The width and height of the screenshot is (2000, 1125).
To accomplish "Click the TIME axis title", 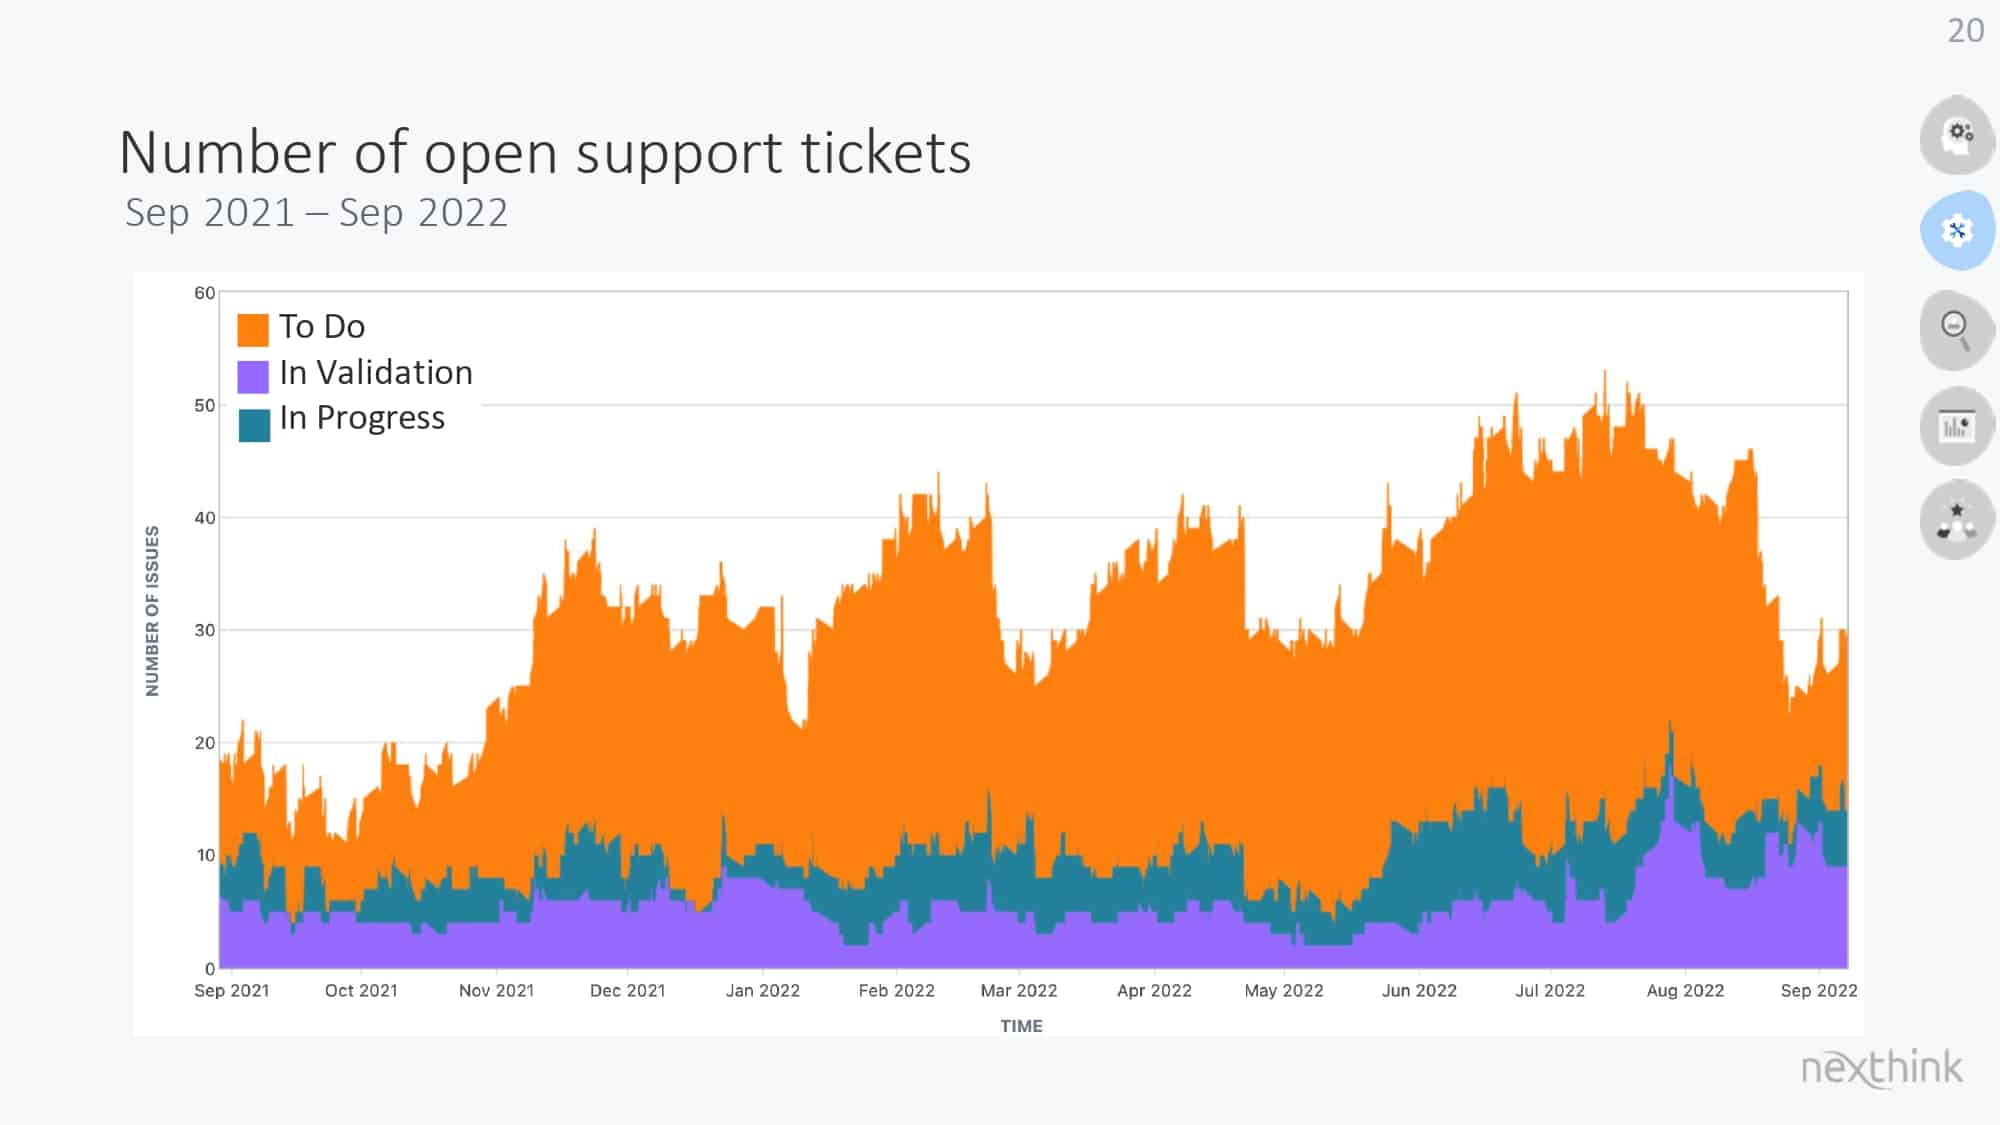I will tap(1021, 1026).
